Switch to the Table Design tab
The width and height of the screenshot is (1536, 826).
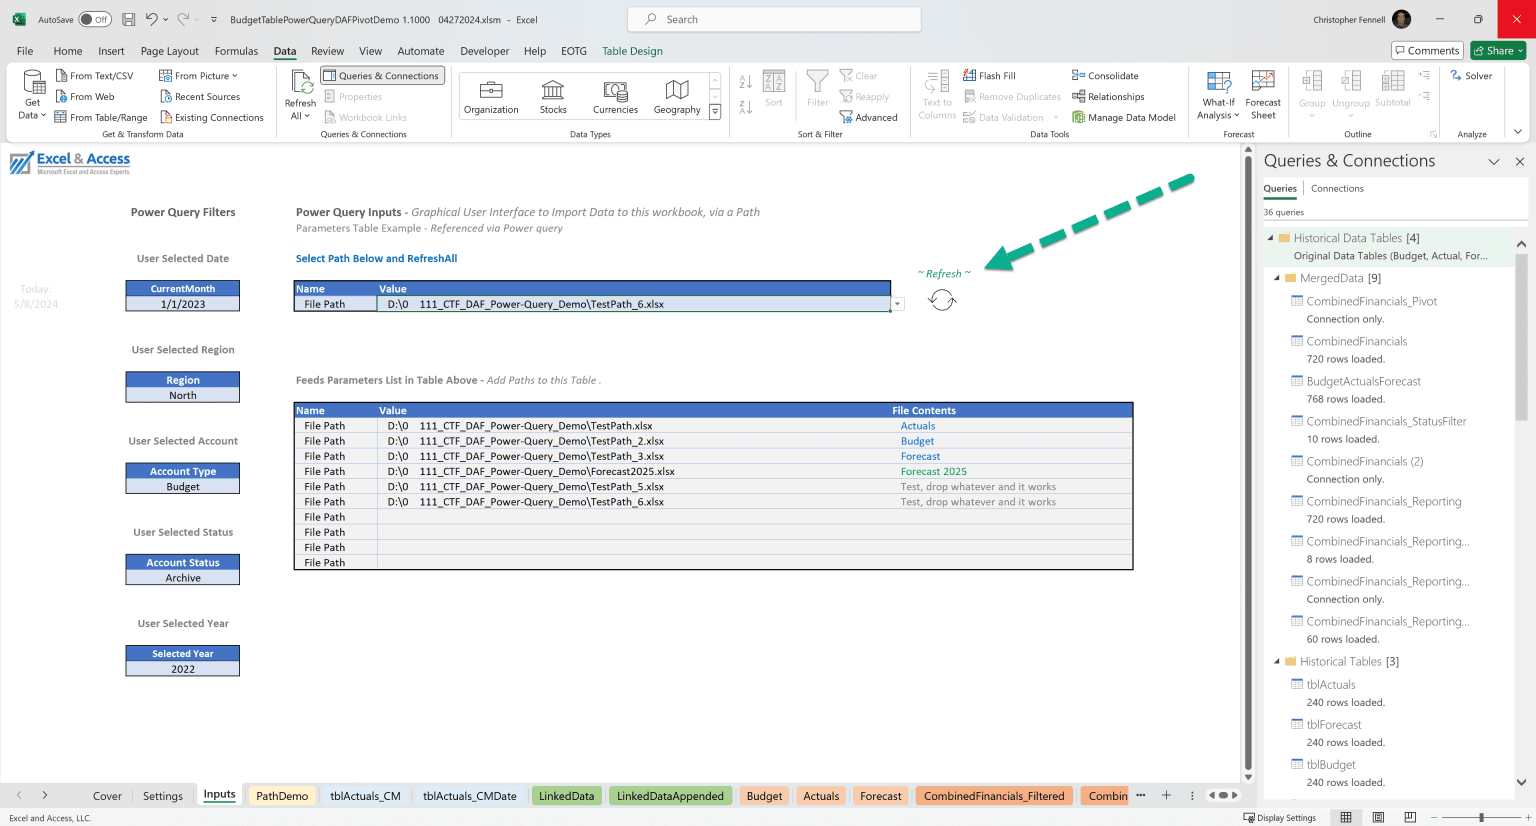point(632,51)
